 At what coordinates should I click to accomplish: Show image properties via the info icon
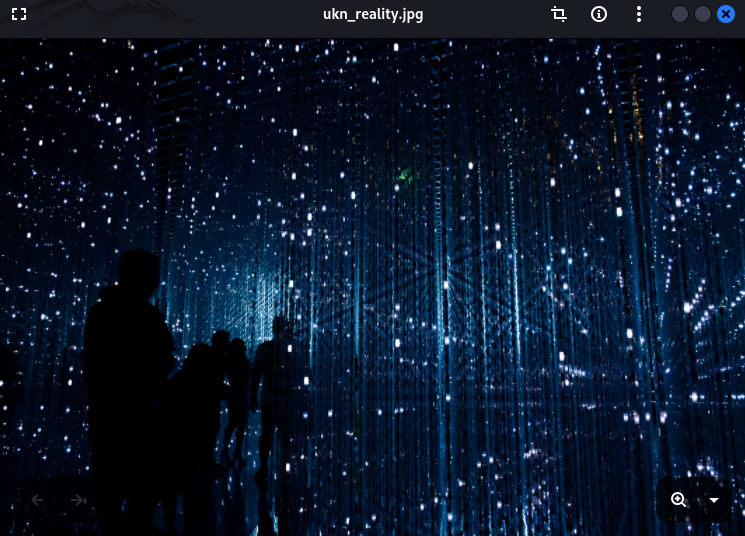599,14
